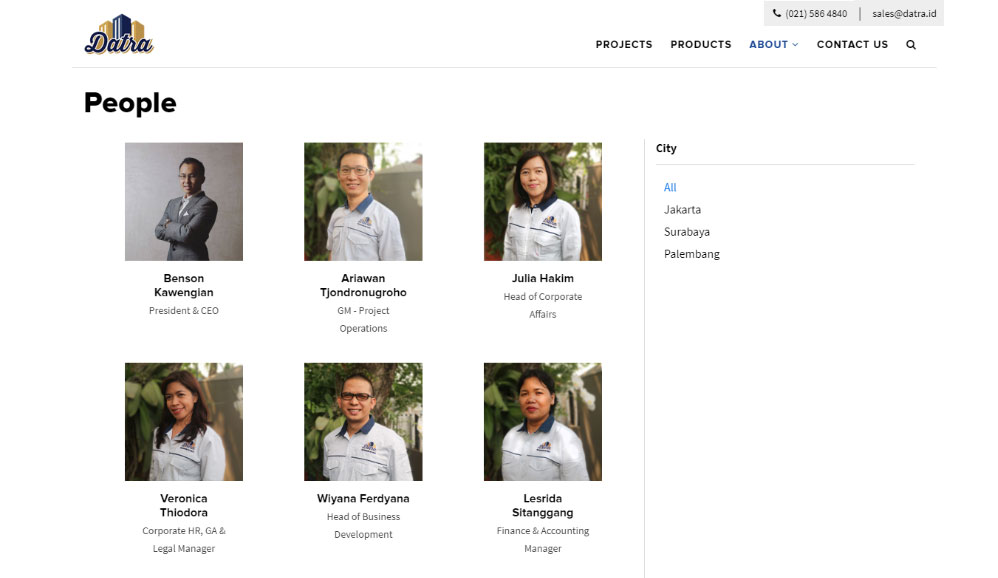Open Ariawan Tjondronugroho's photo
Viewport: 998px width, 578px height.
[363, 201]
